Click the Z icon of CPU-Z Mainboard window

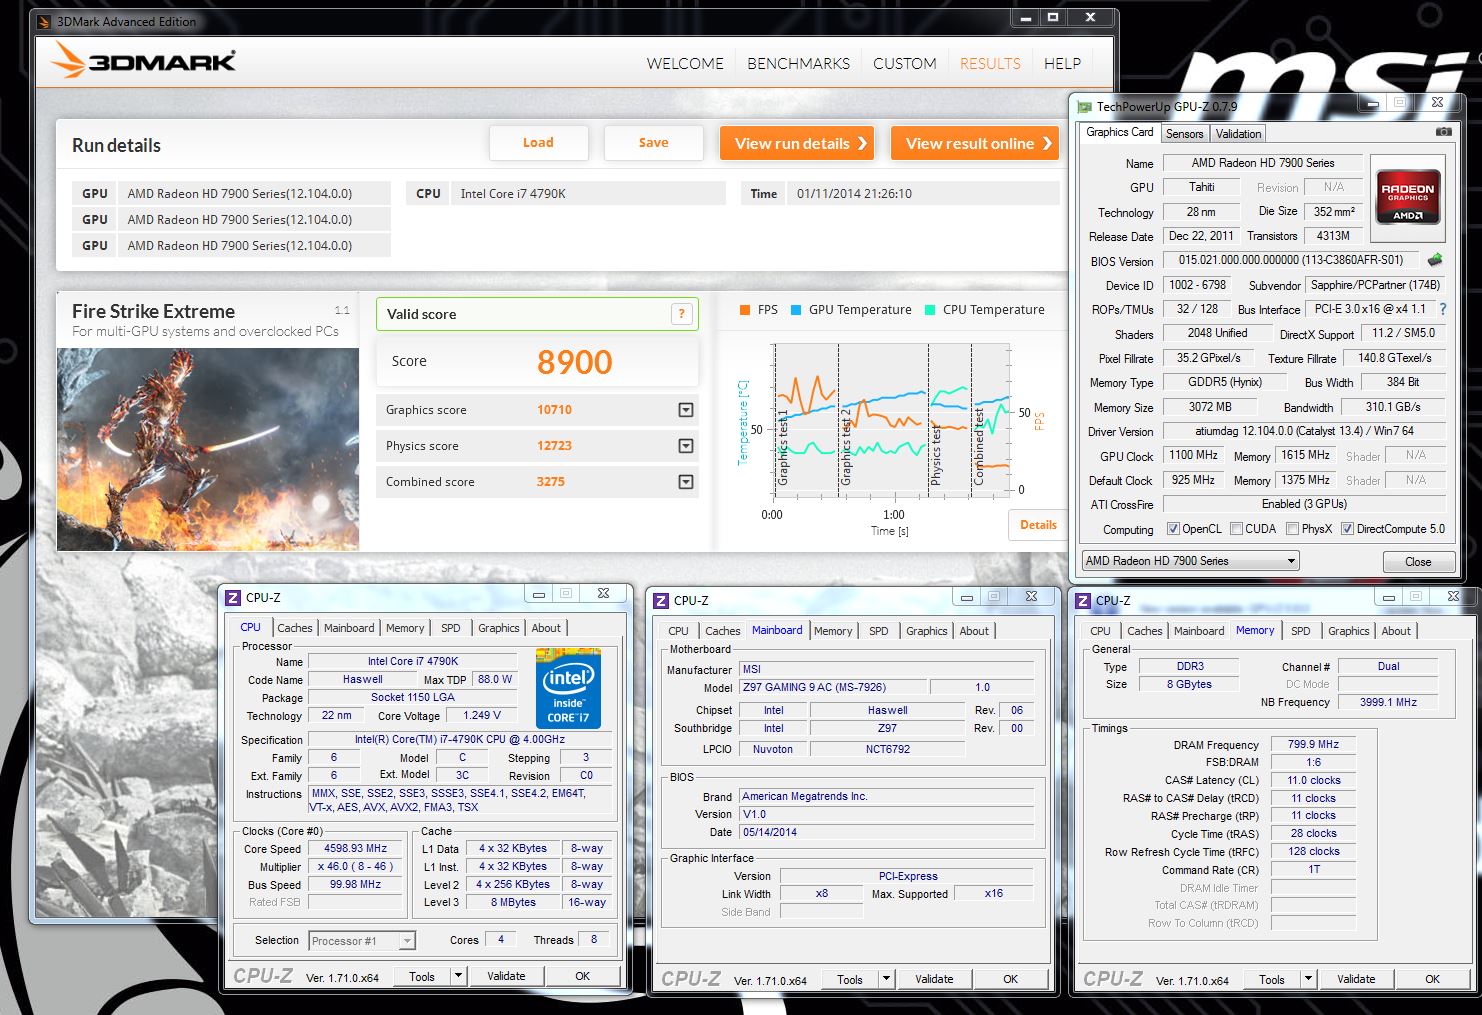point(661,600)
